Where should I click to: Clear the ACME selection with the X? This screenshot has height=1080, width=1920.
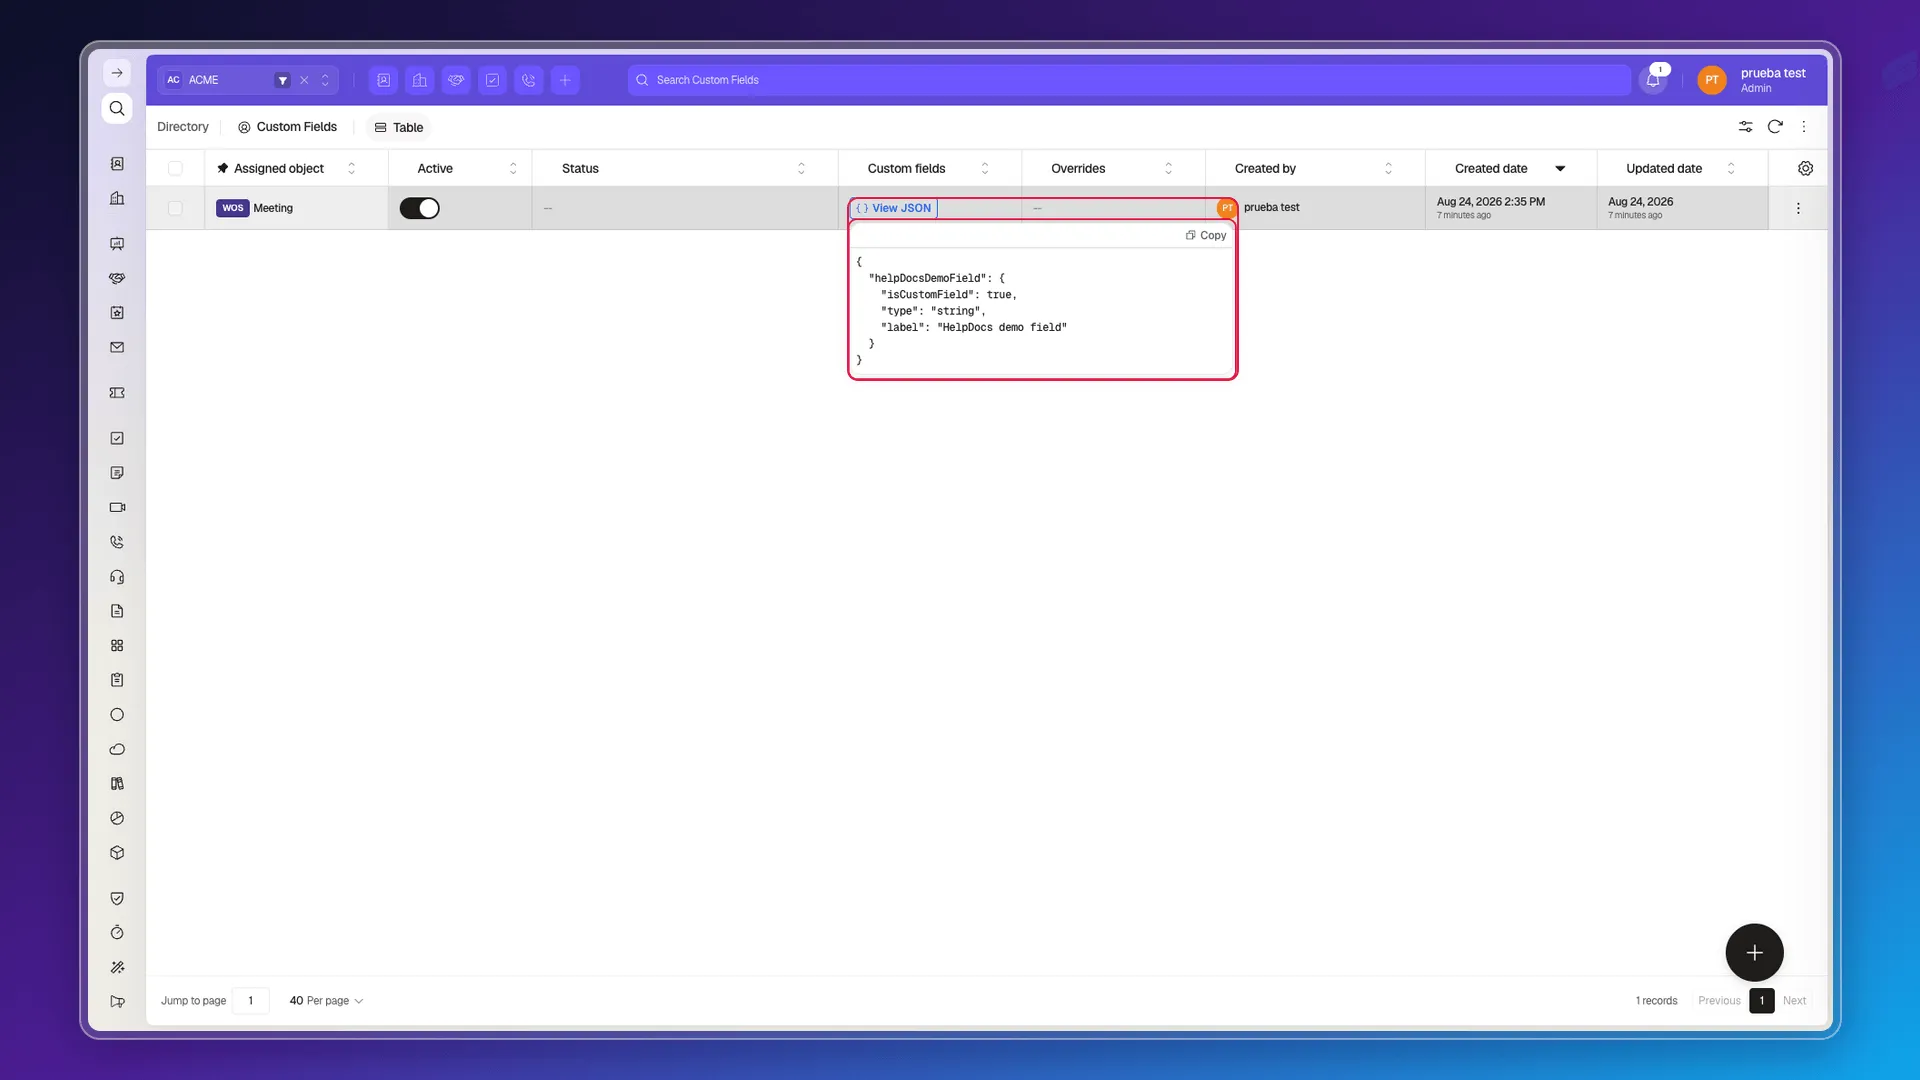click(304, 80)
